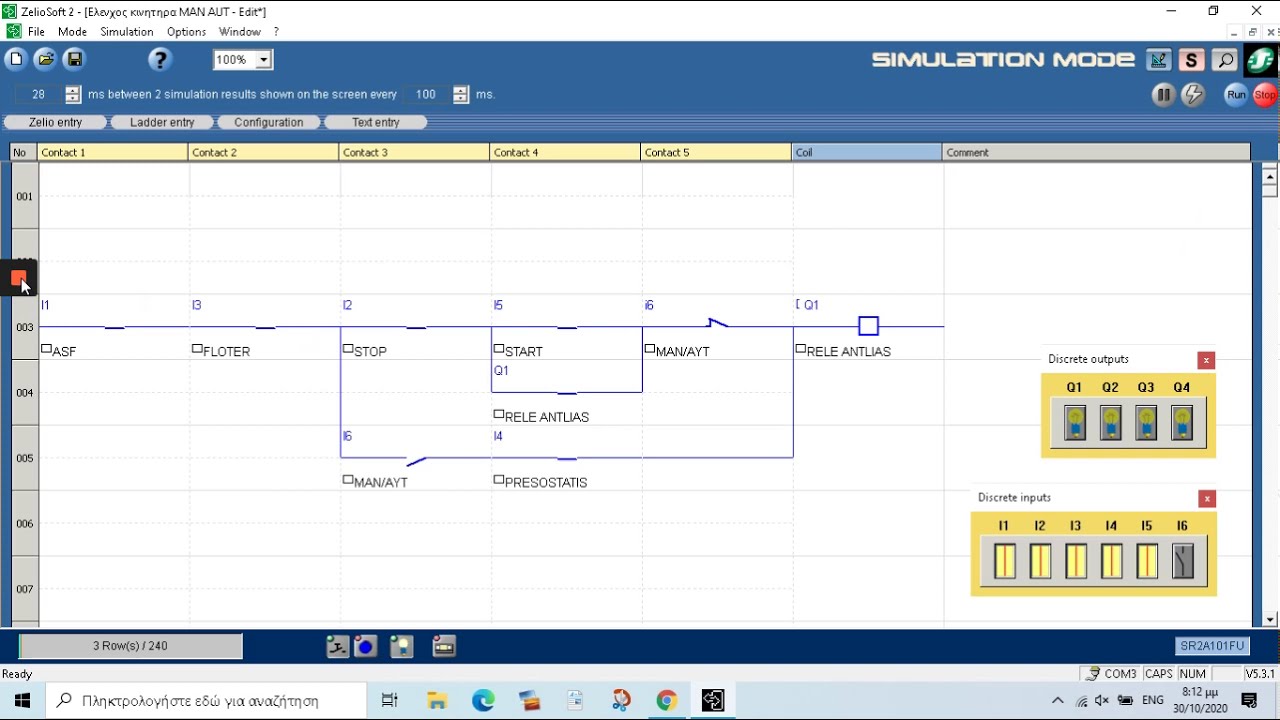Screen dimensions: 1280x720
Task: Switch to Zelio entry tab
Action: [x=56, y=122]
